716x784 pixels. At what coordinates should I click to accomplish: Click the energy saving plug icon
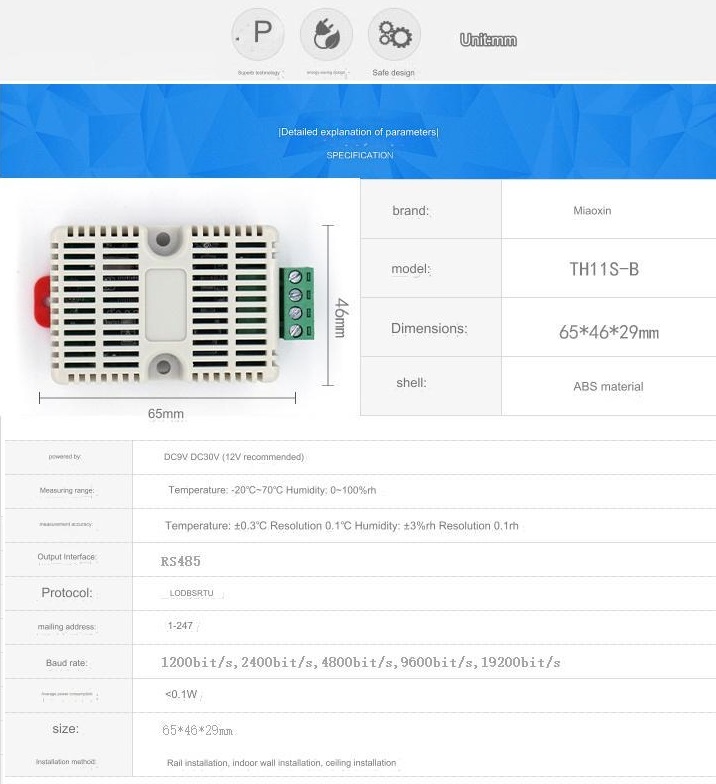(326, 35)
